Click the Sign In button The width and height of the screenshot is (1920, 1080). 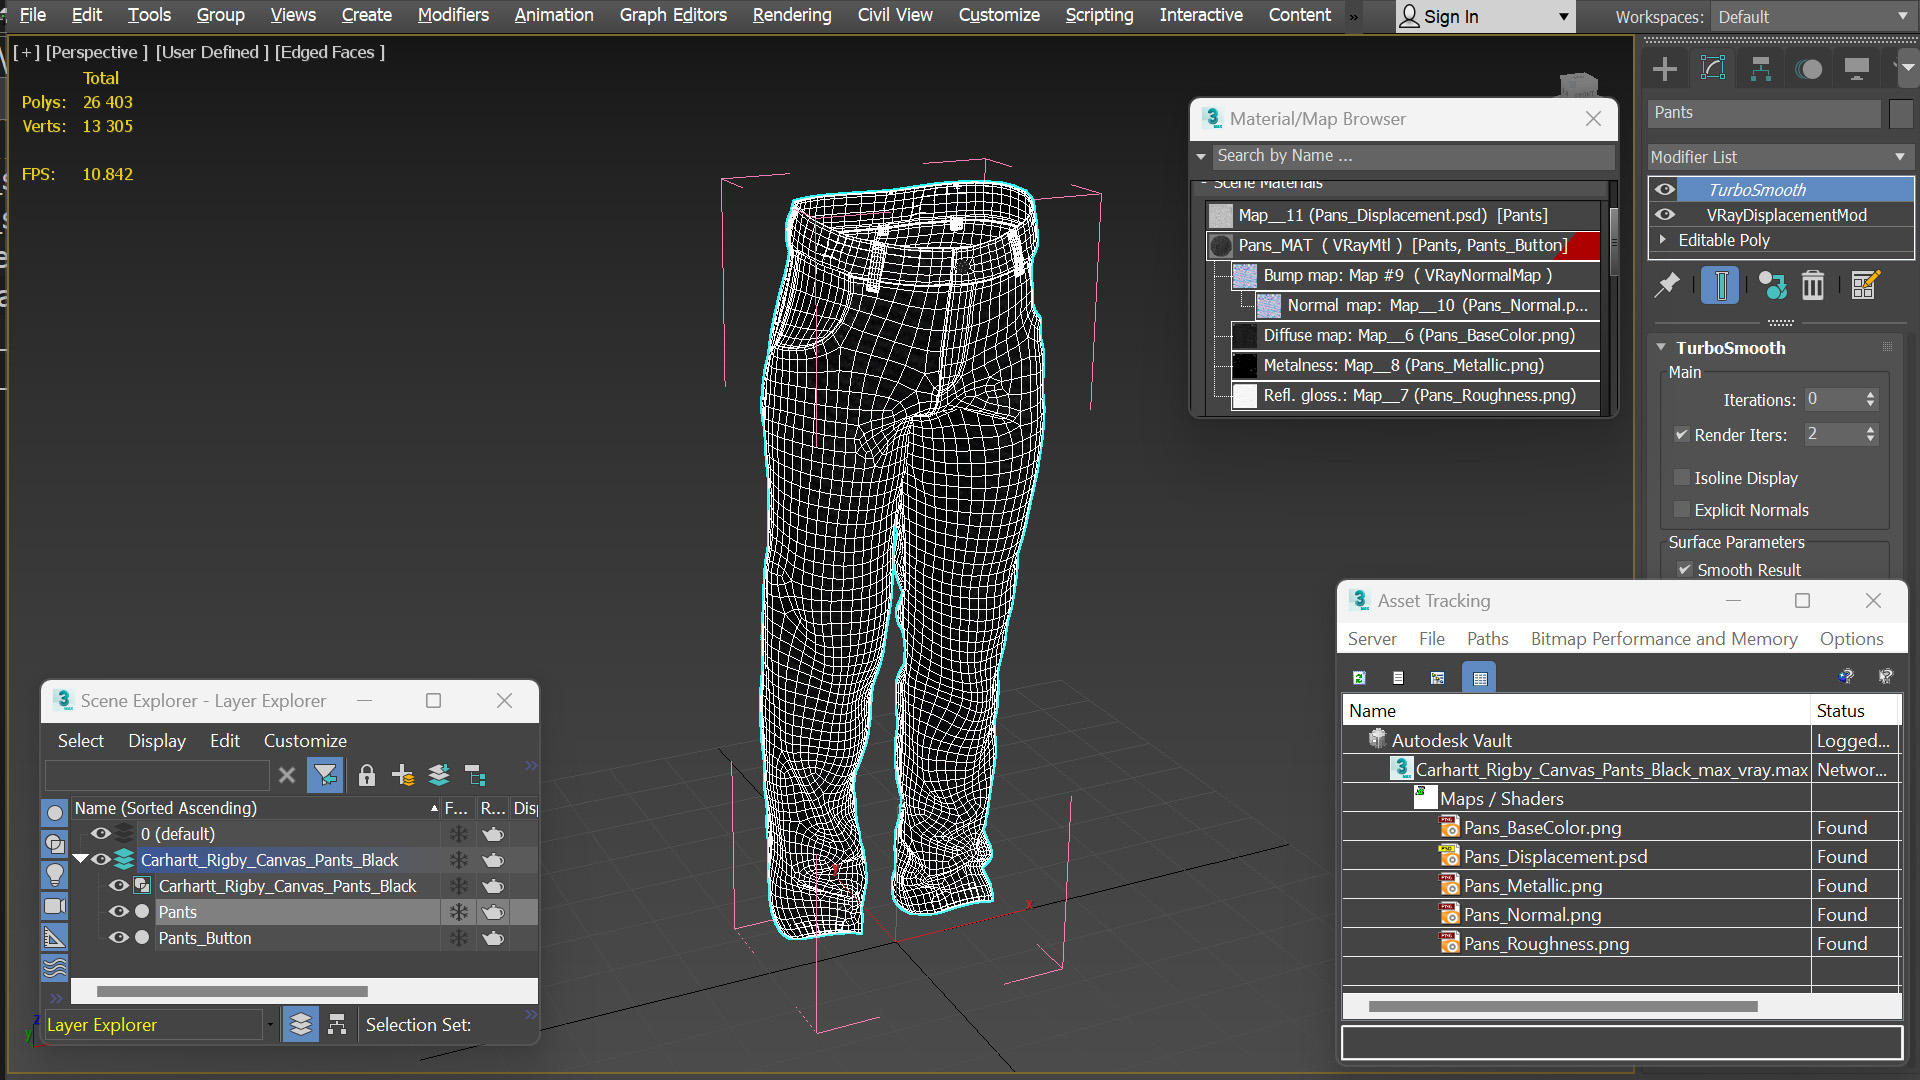1484,17
